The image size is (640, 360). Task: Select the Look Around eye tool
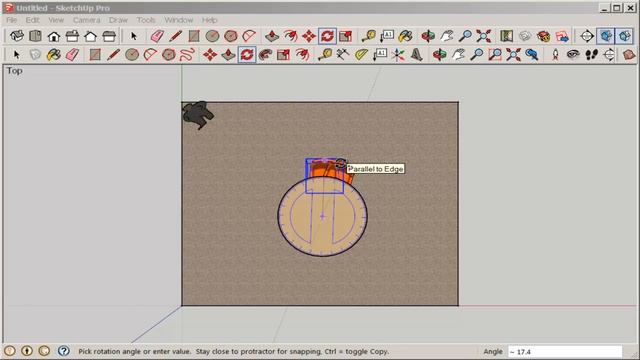573,54
